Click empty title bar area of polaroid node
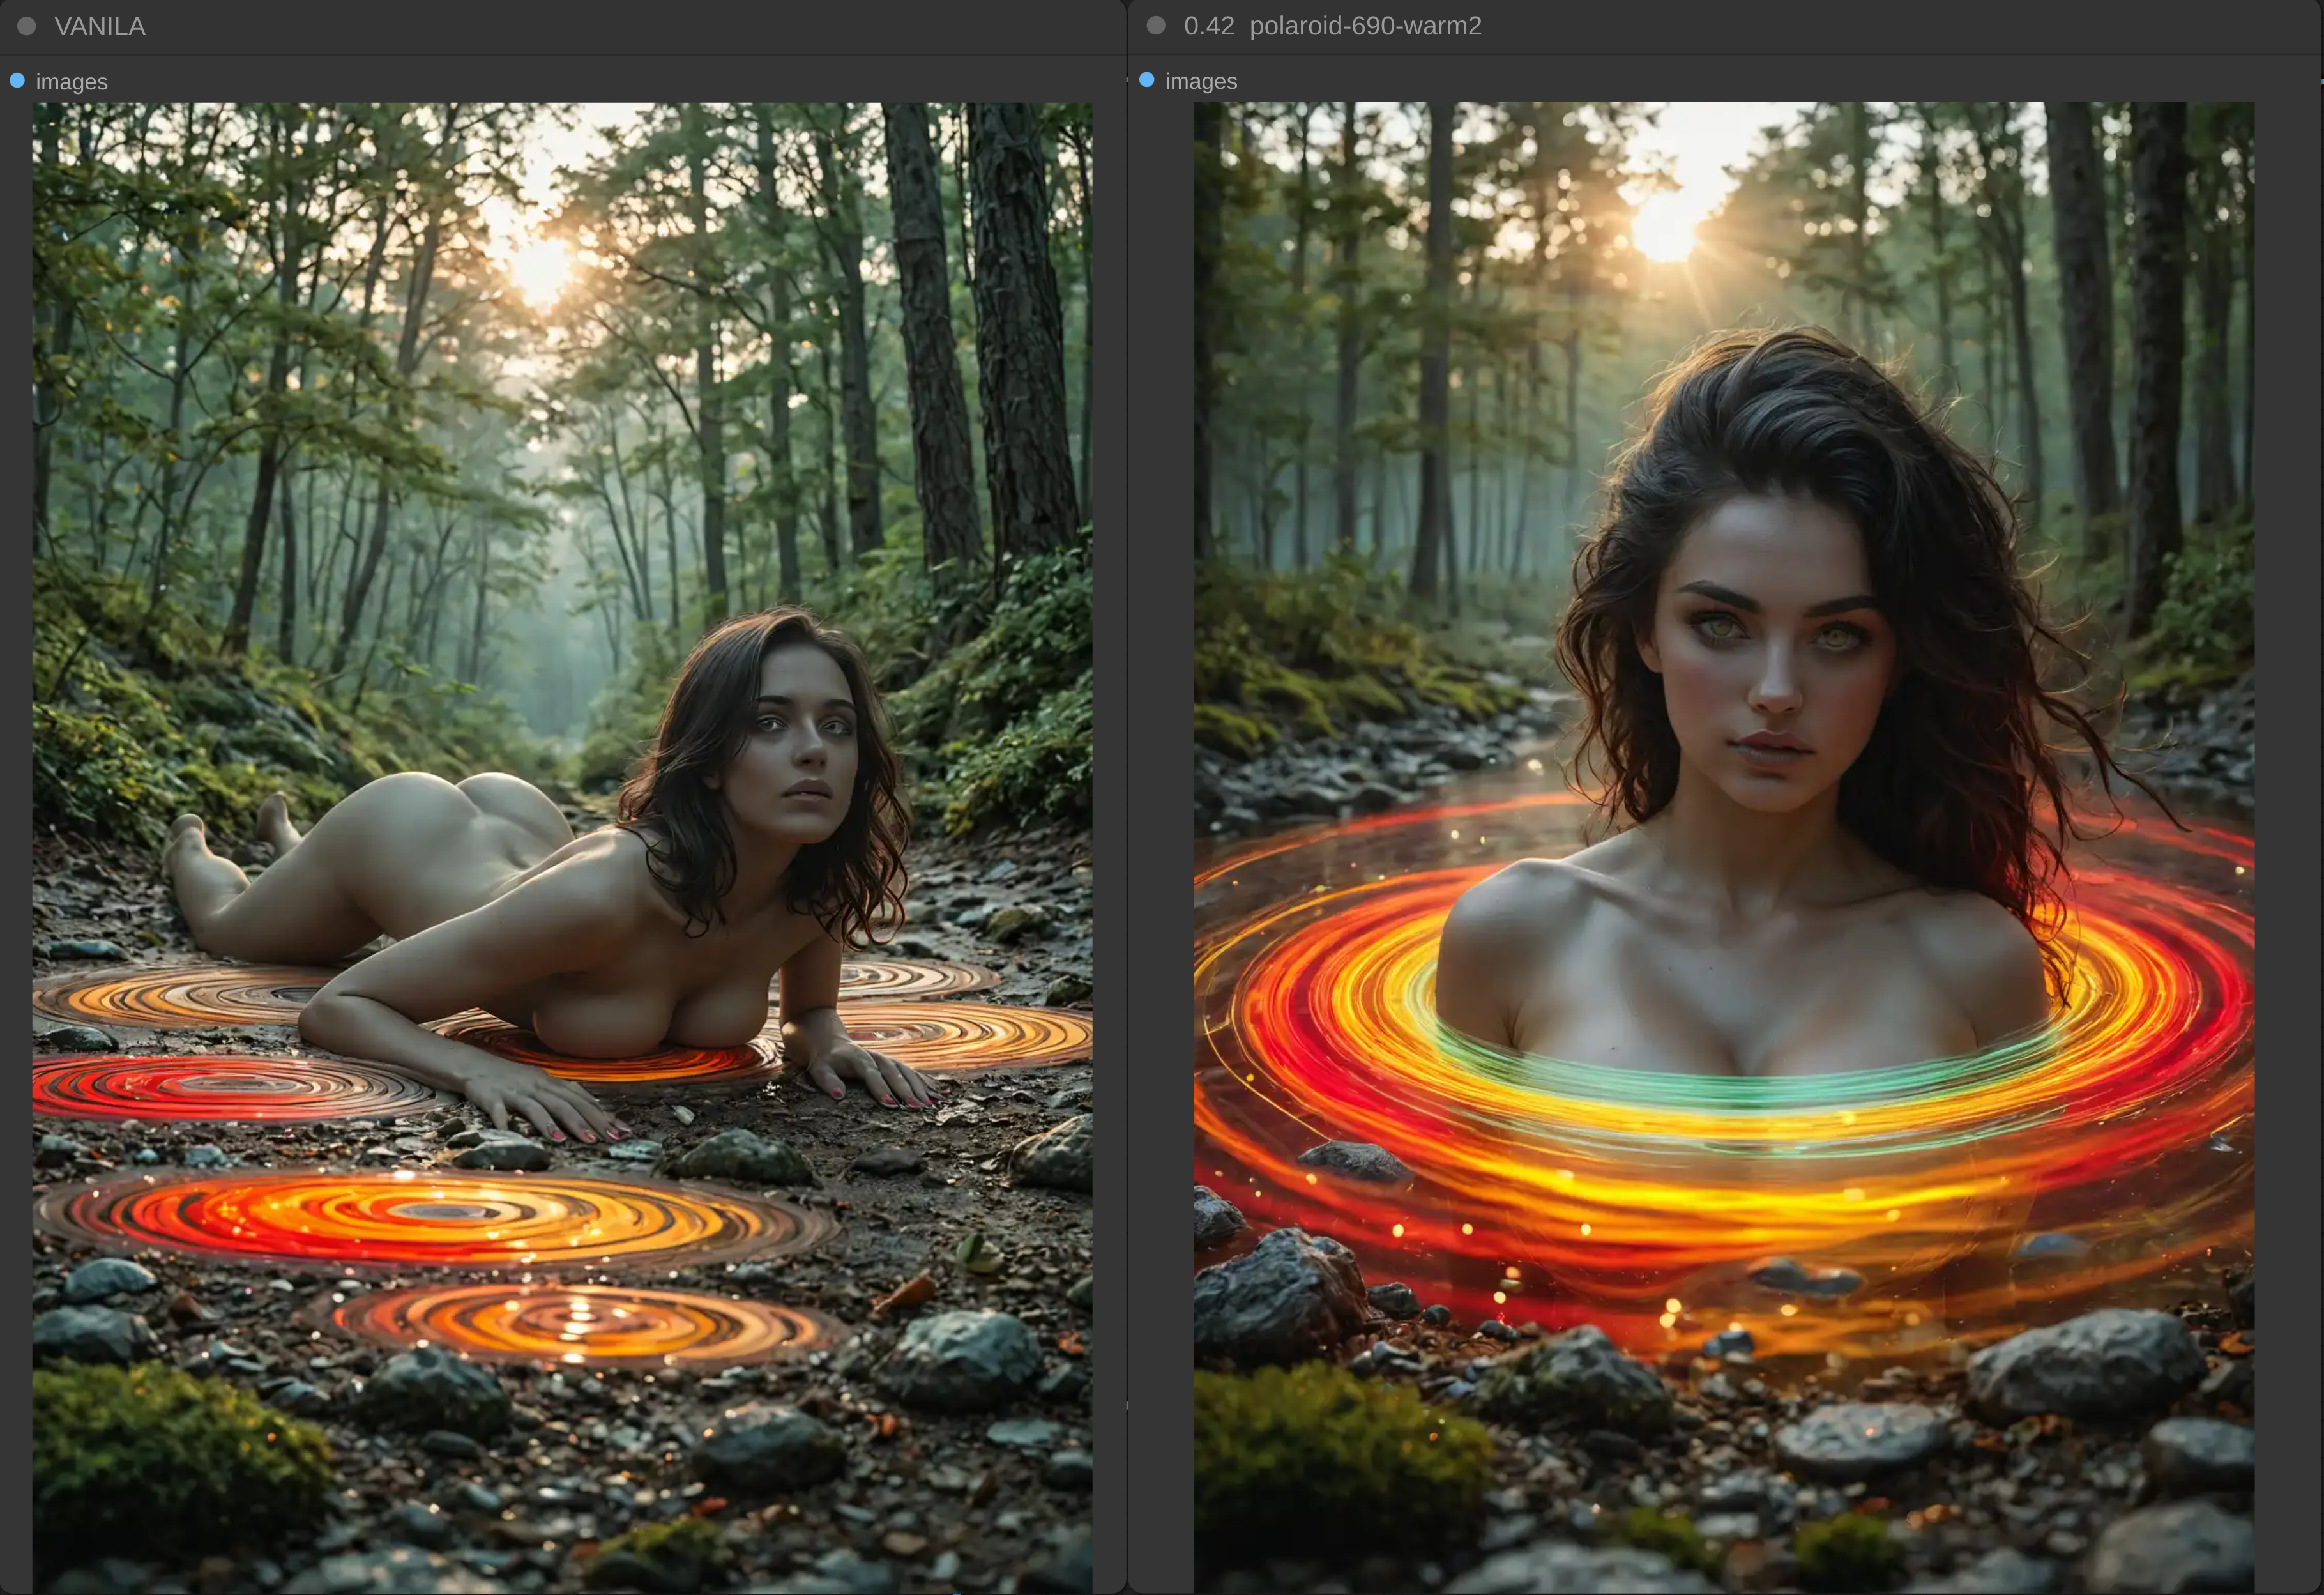Image resolution: width=2324 pixels, height=1595 pixels. click(1900, 26)
